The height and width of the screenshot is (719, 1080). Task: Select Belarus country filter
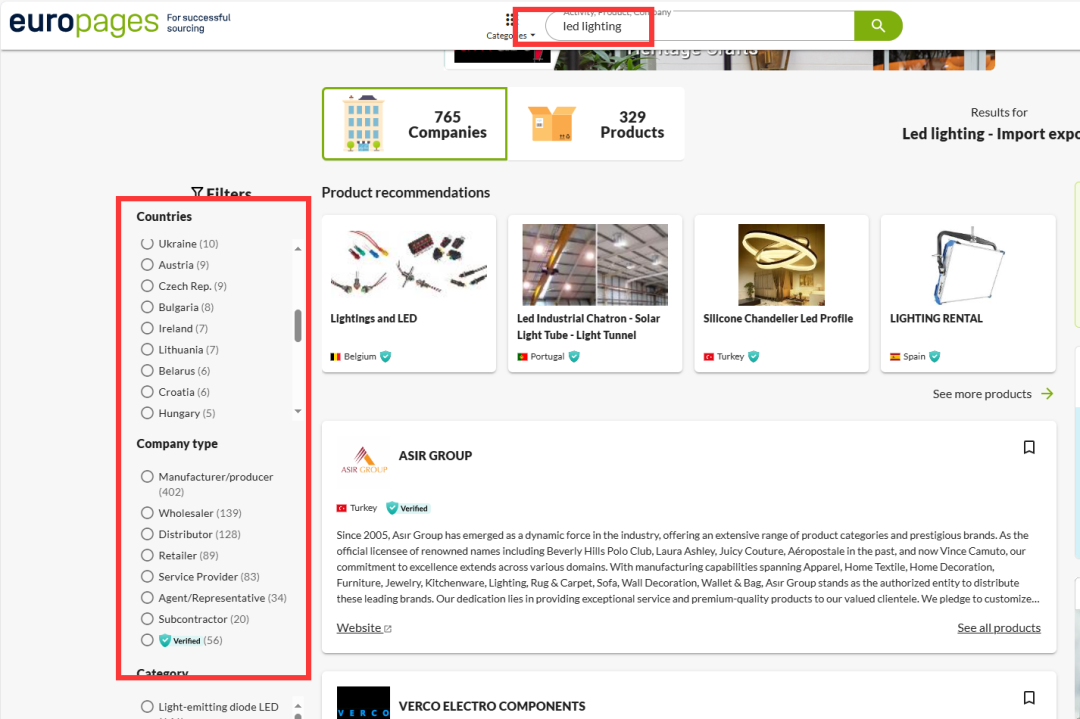tap(147, 371)
